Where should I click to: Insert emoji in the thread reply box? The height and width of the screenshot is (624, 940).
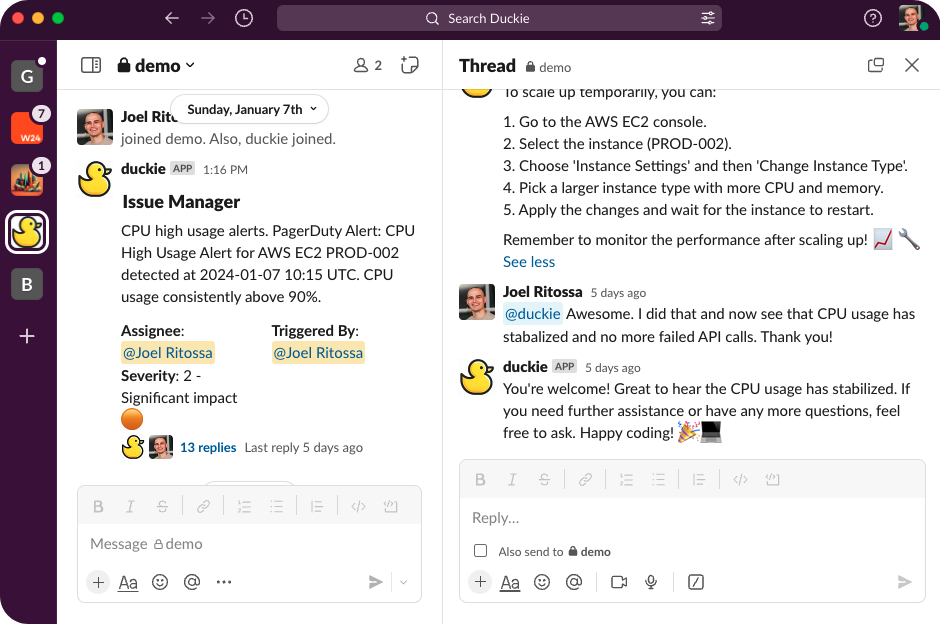(x=542, y=582)
